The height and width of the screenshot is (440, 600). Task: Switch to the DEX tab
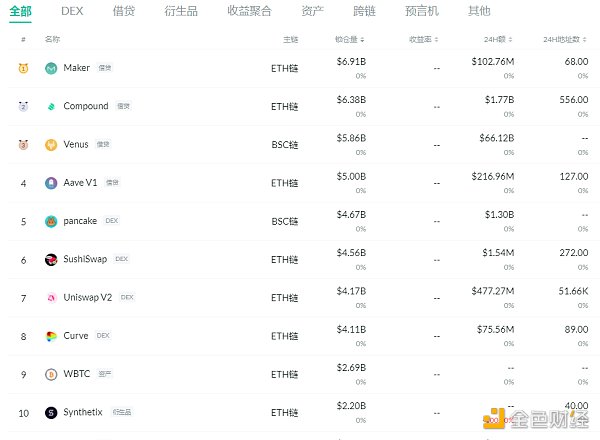pos(72,11)
